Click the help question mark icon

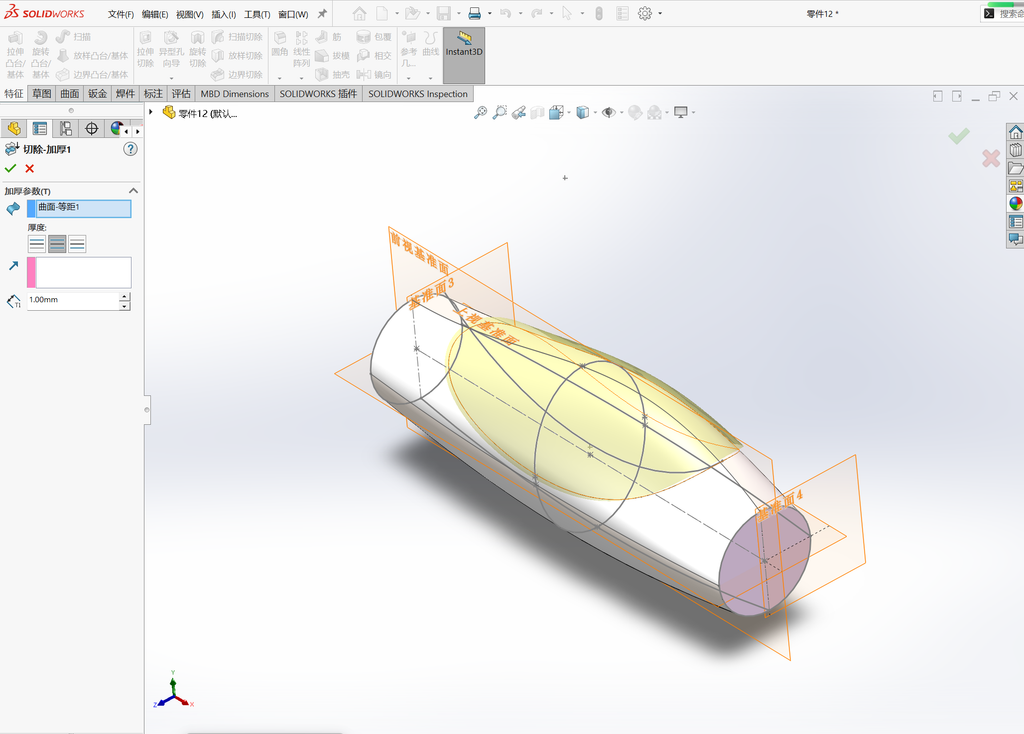131,149
